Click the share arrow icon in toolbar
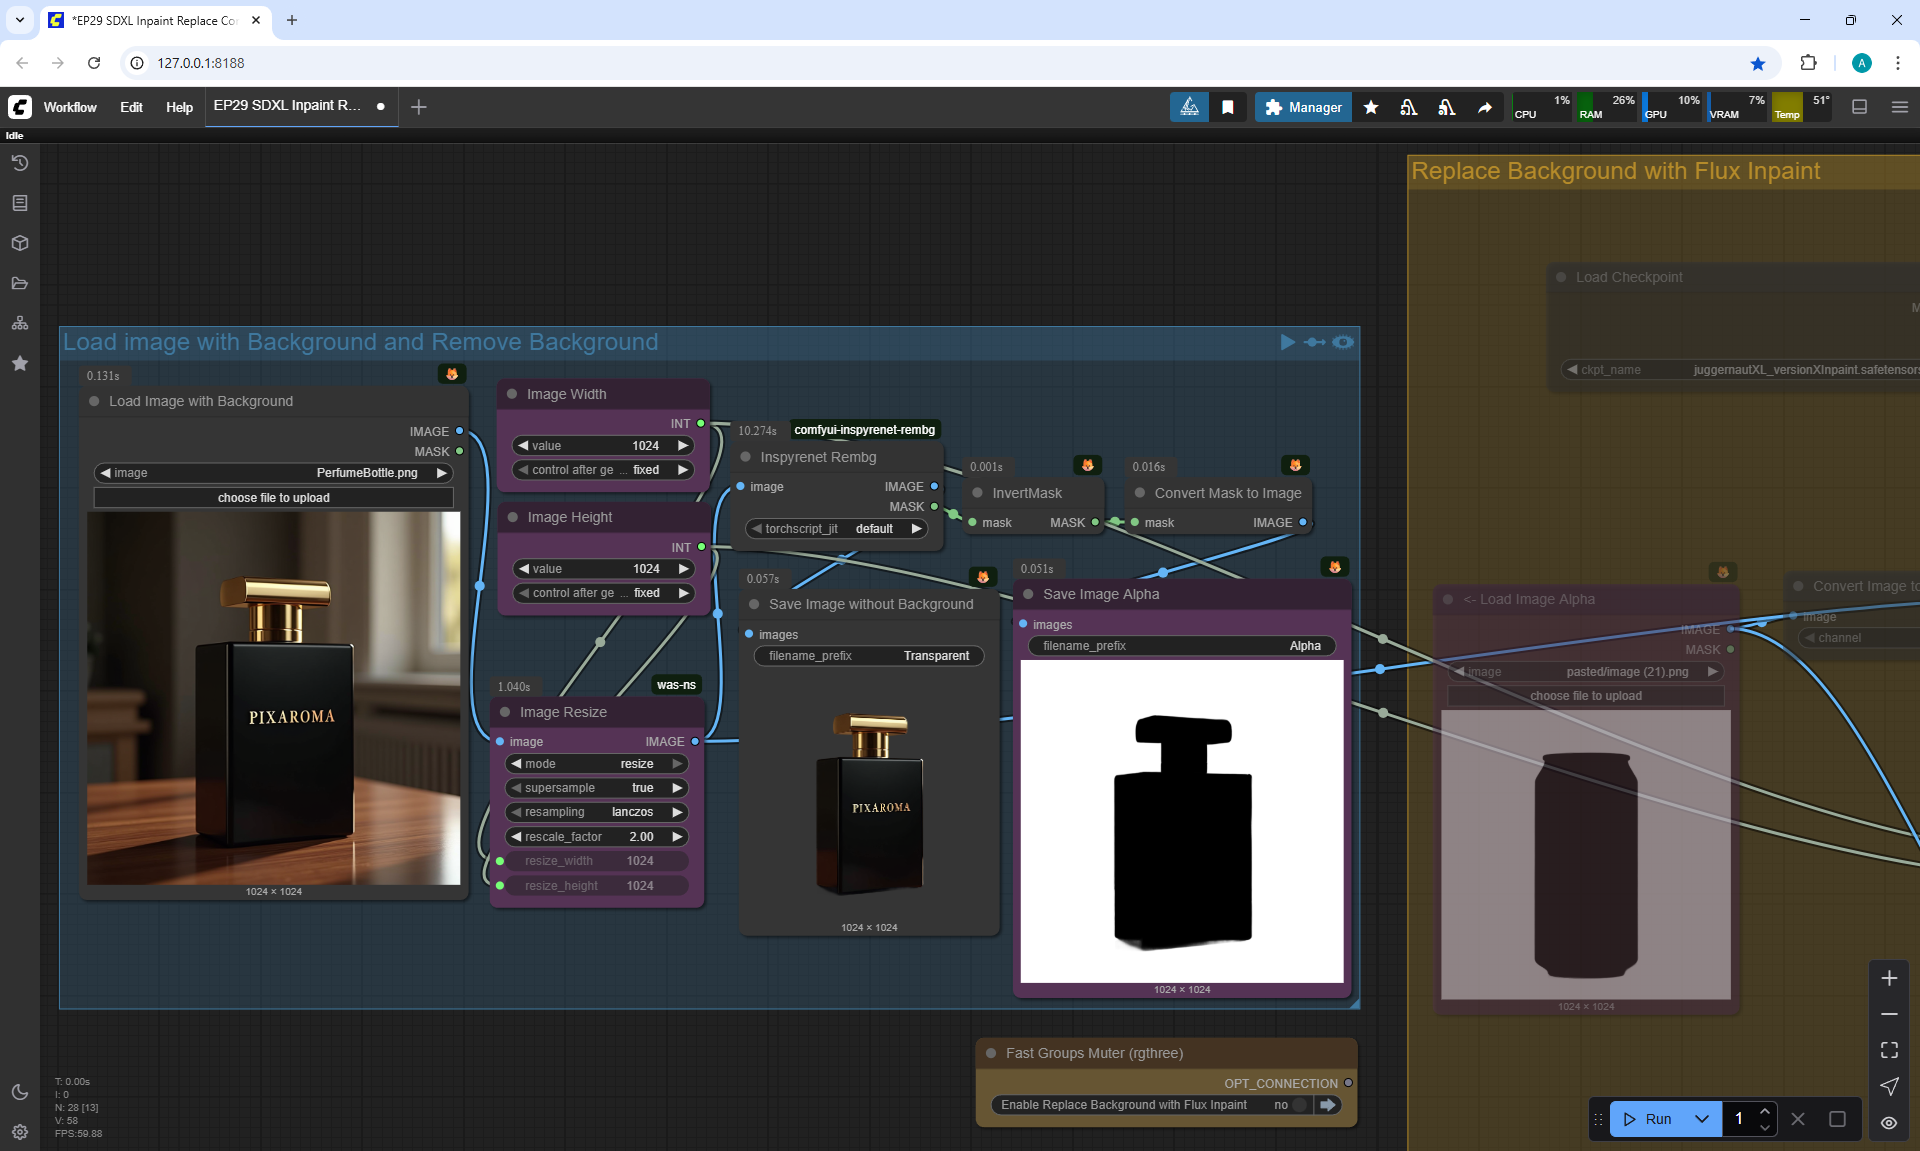This screenshot has height=1151, width=1920. click(x=1485, y=107)
